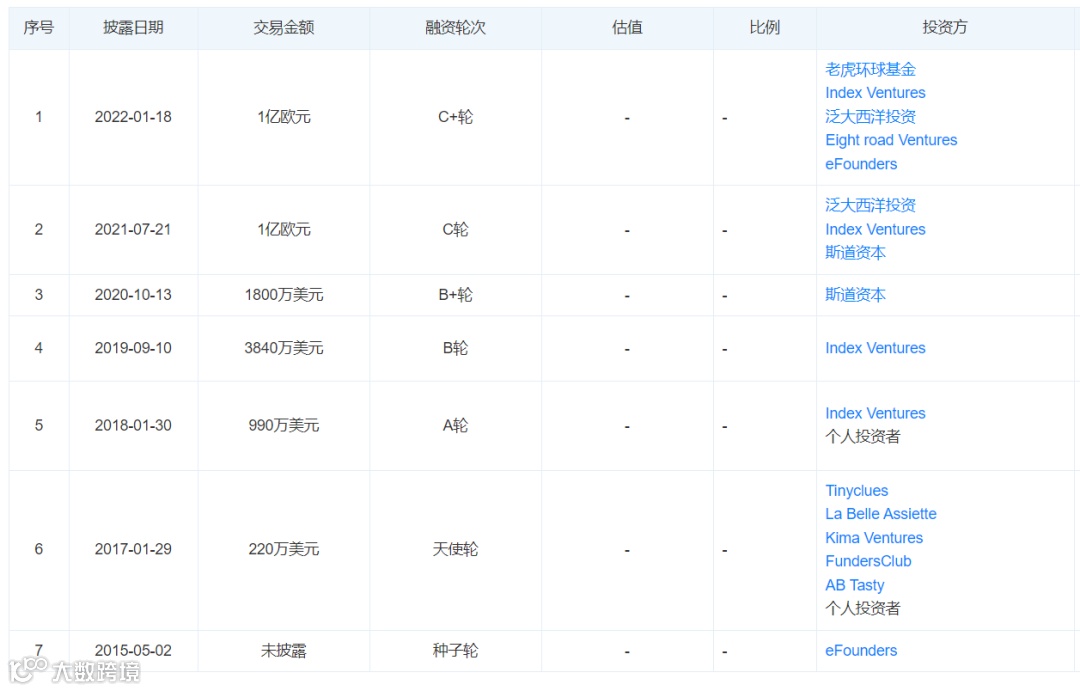Open La Belle Assiette investor link
The image size is (1080, 691).
click(x=880, y=514)
